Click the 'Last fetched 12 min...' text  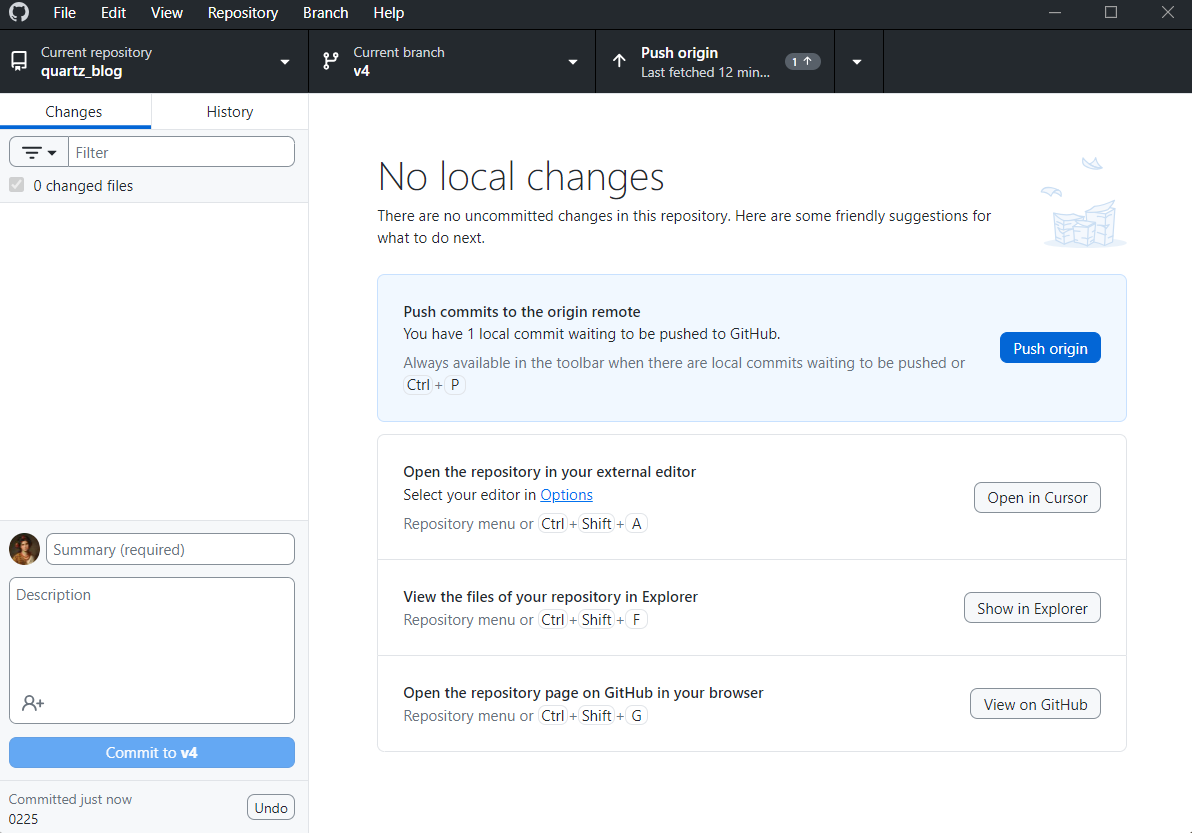[x=705, y=72]
